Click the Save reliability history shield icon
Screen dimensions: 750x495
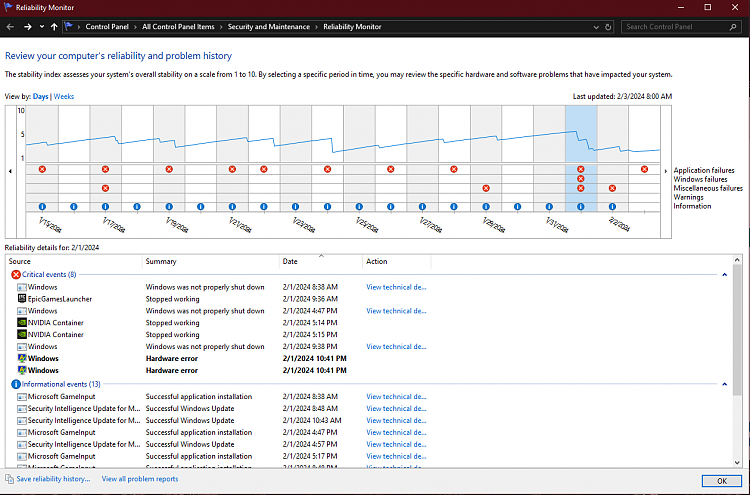(8, 479)
